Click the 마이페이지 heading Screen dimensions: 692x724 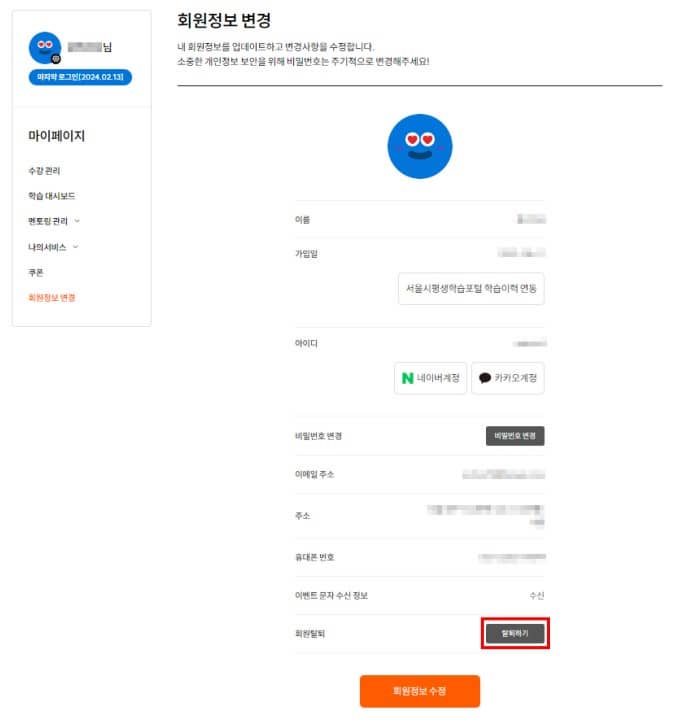(56, 136)
